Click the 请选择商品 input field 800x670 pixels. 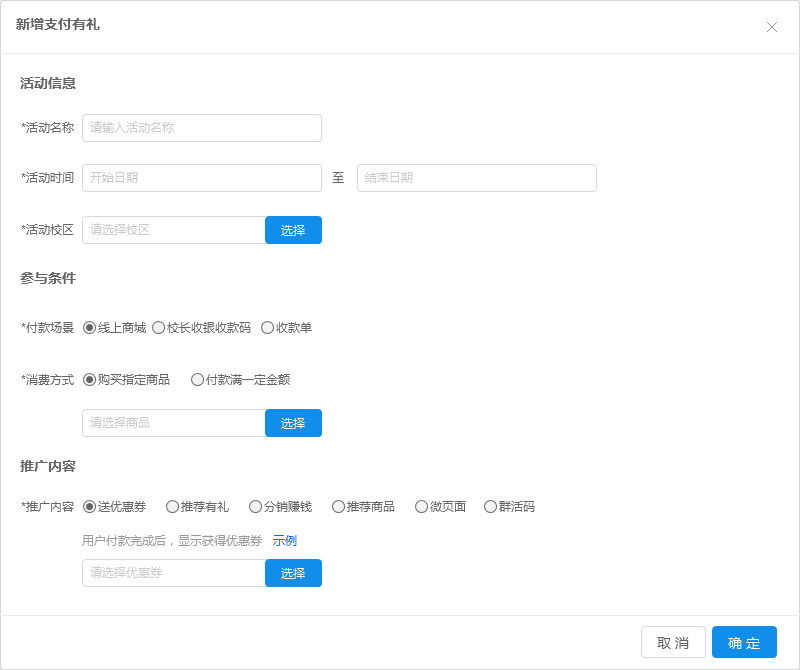coord(173,423)
